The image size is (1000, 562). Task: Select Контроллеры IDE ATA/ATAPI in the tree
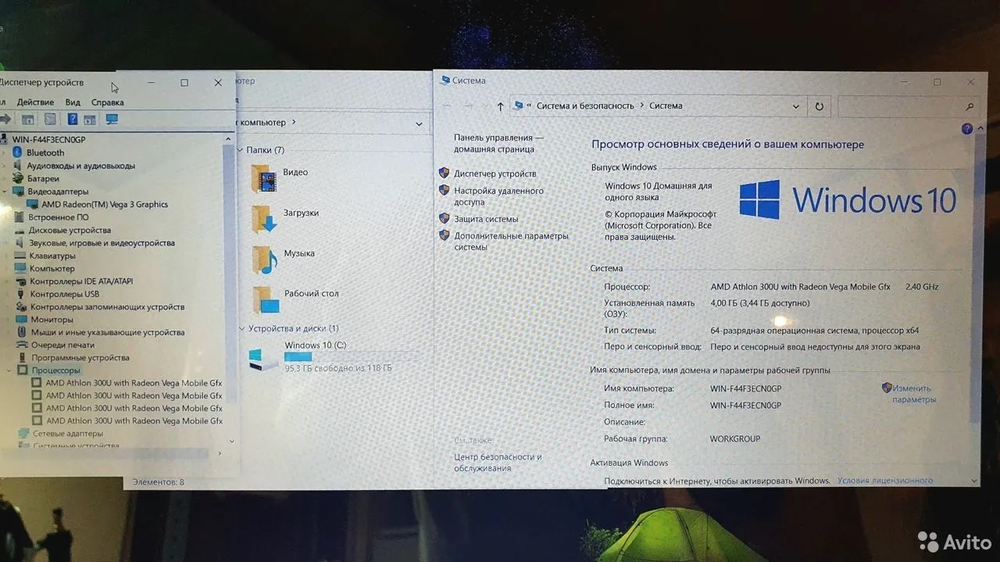82,281
